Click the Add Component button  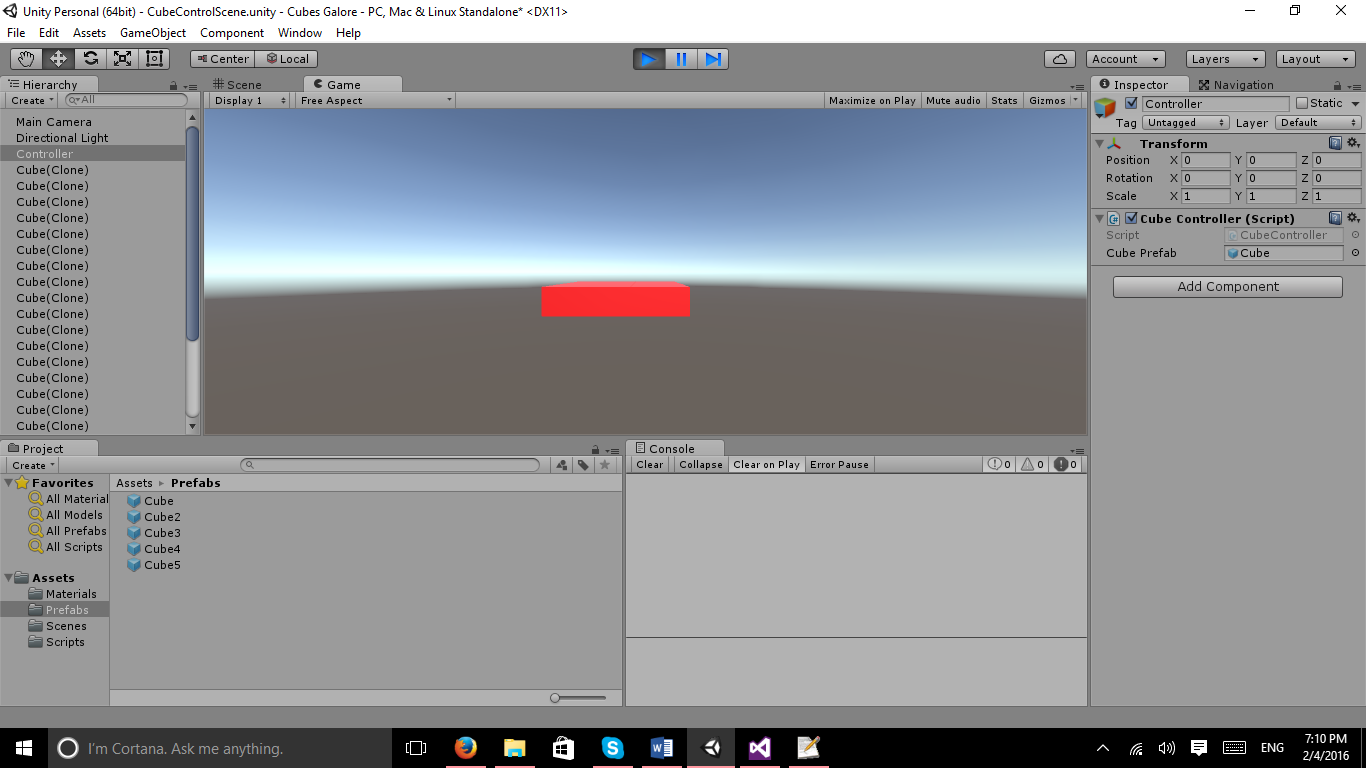point(1228,286)
